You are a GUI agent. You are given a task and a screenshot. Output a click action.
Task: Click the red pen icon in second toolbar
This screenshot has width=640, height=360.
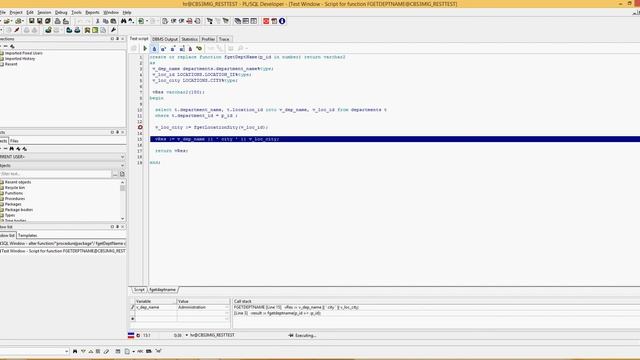pos(17,30)
